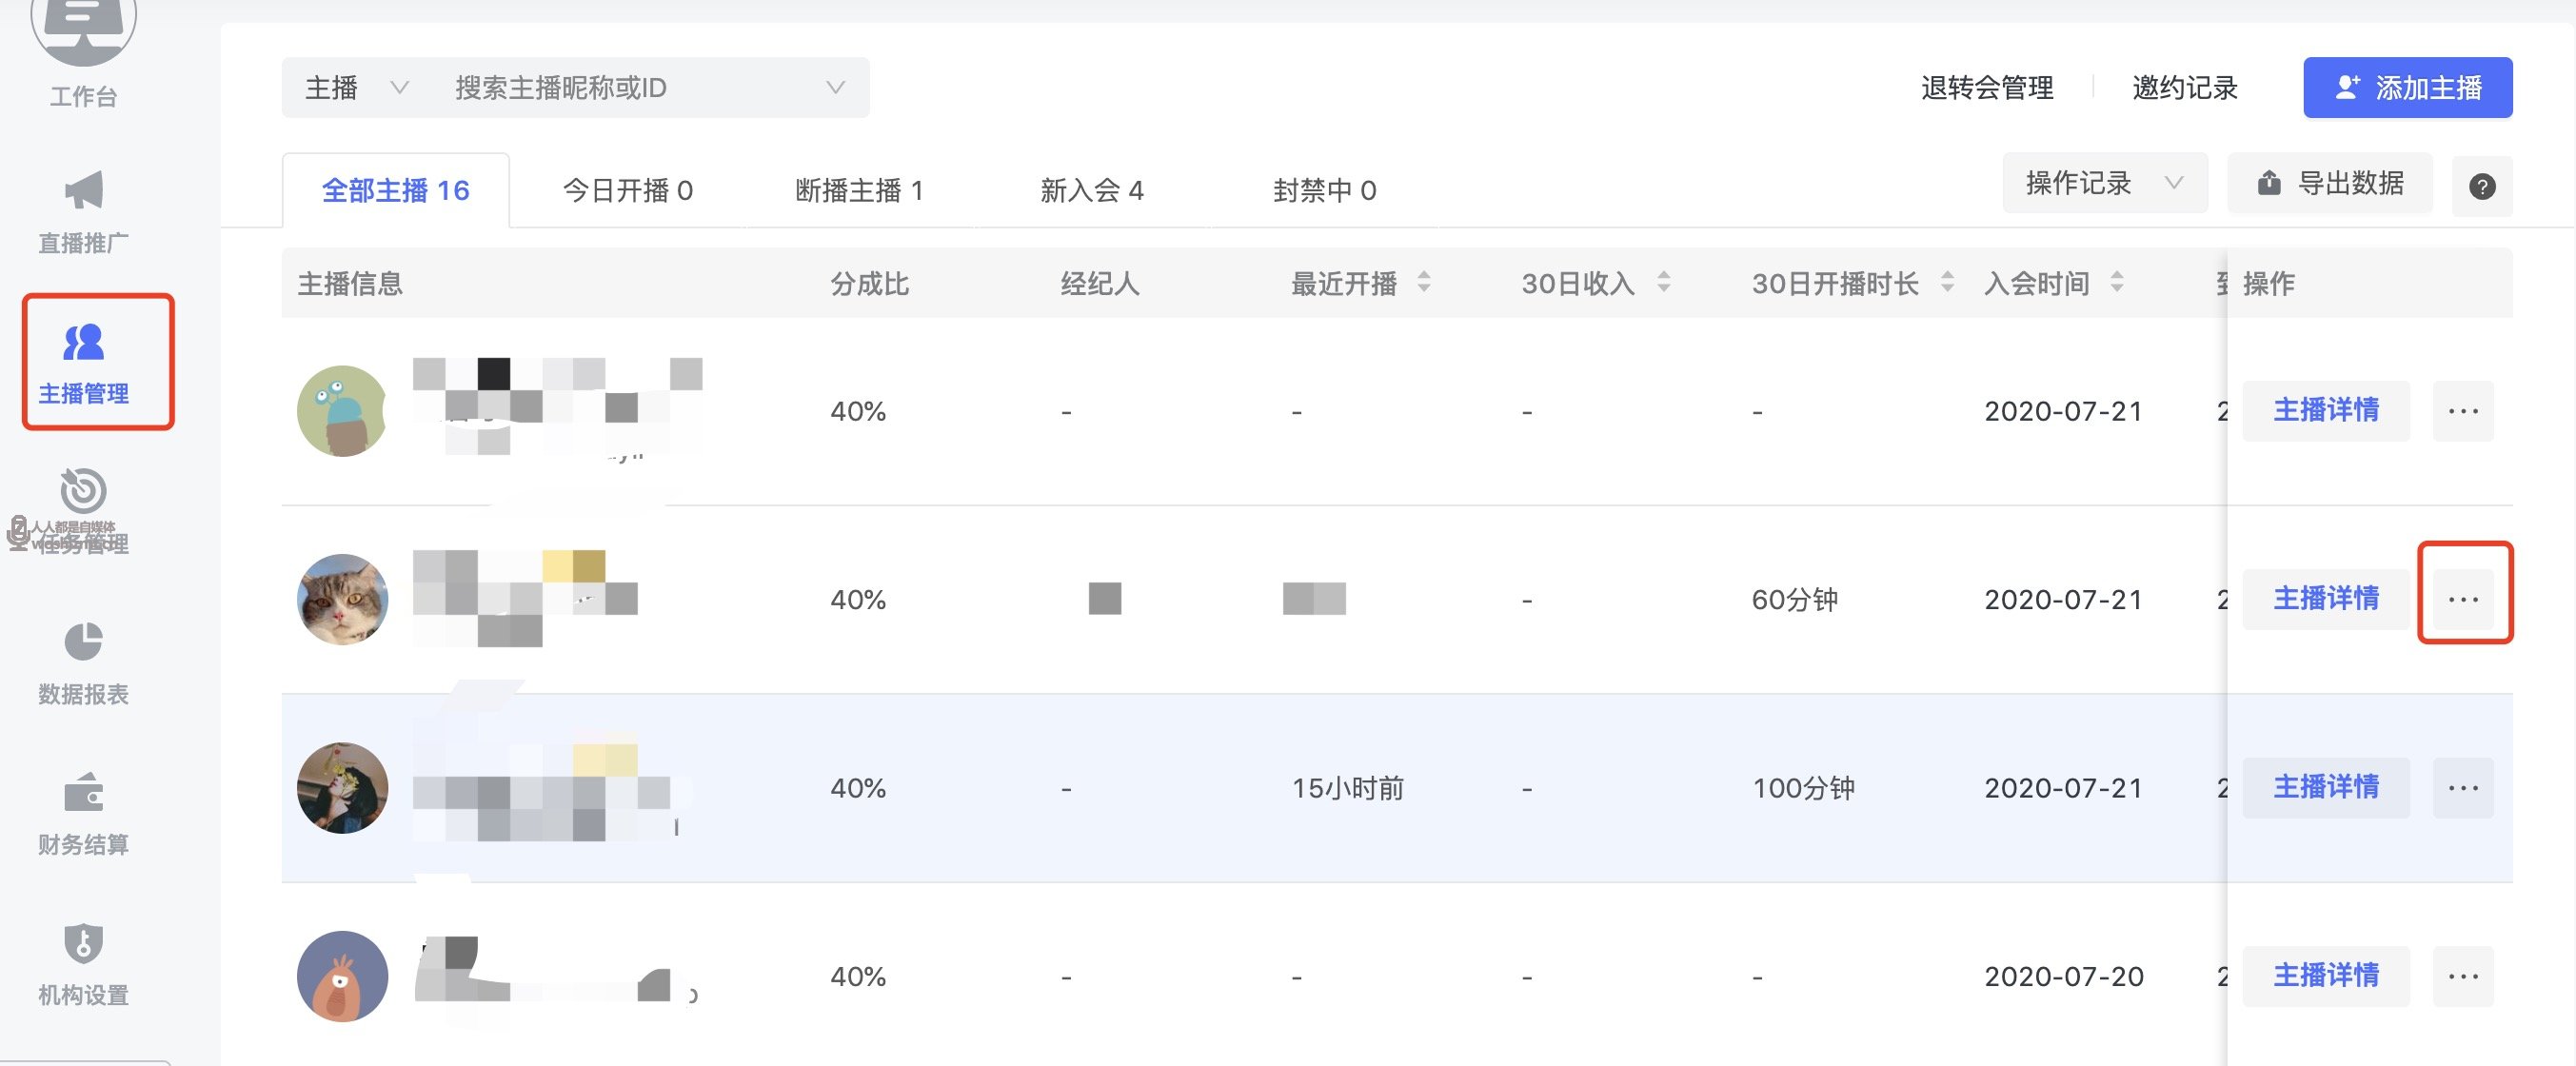Switch to 新入会 4 tab
Screen dimensions: 2576x1066
pos(1091,190)
